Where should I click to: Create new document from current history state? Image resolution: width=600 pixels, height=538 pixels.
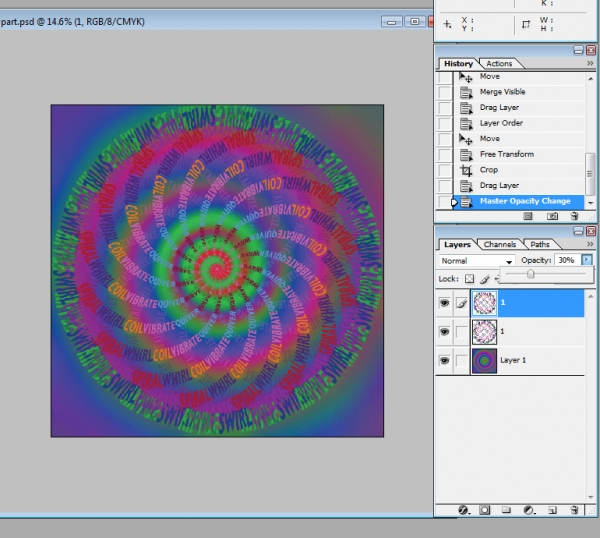[528, 217]
